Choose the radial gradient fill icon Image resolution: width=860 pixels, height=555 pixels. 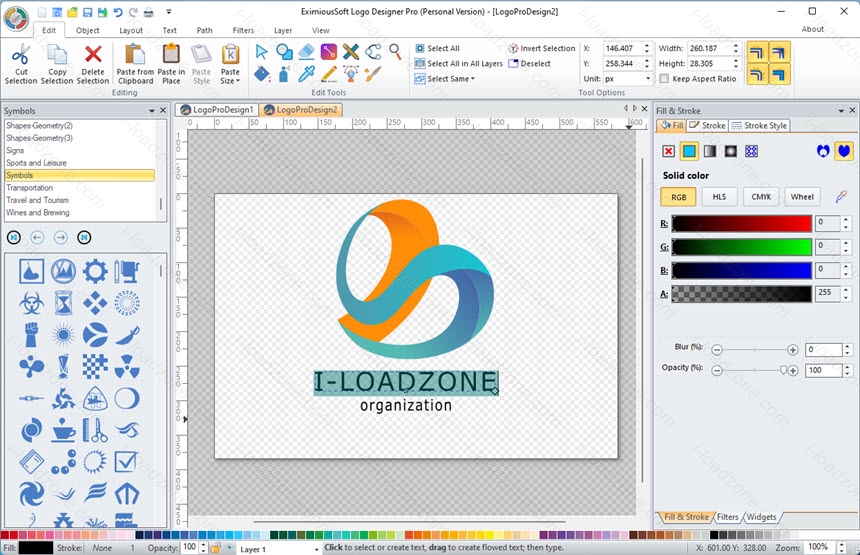click(x=731, y=151)
